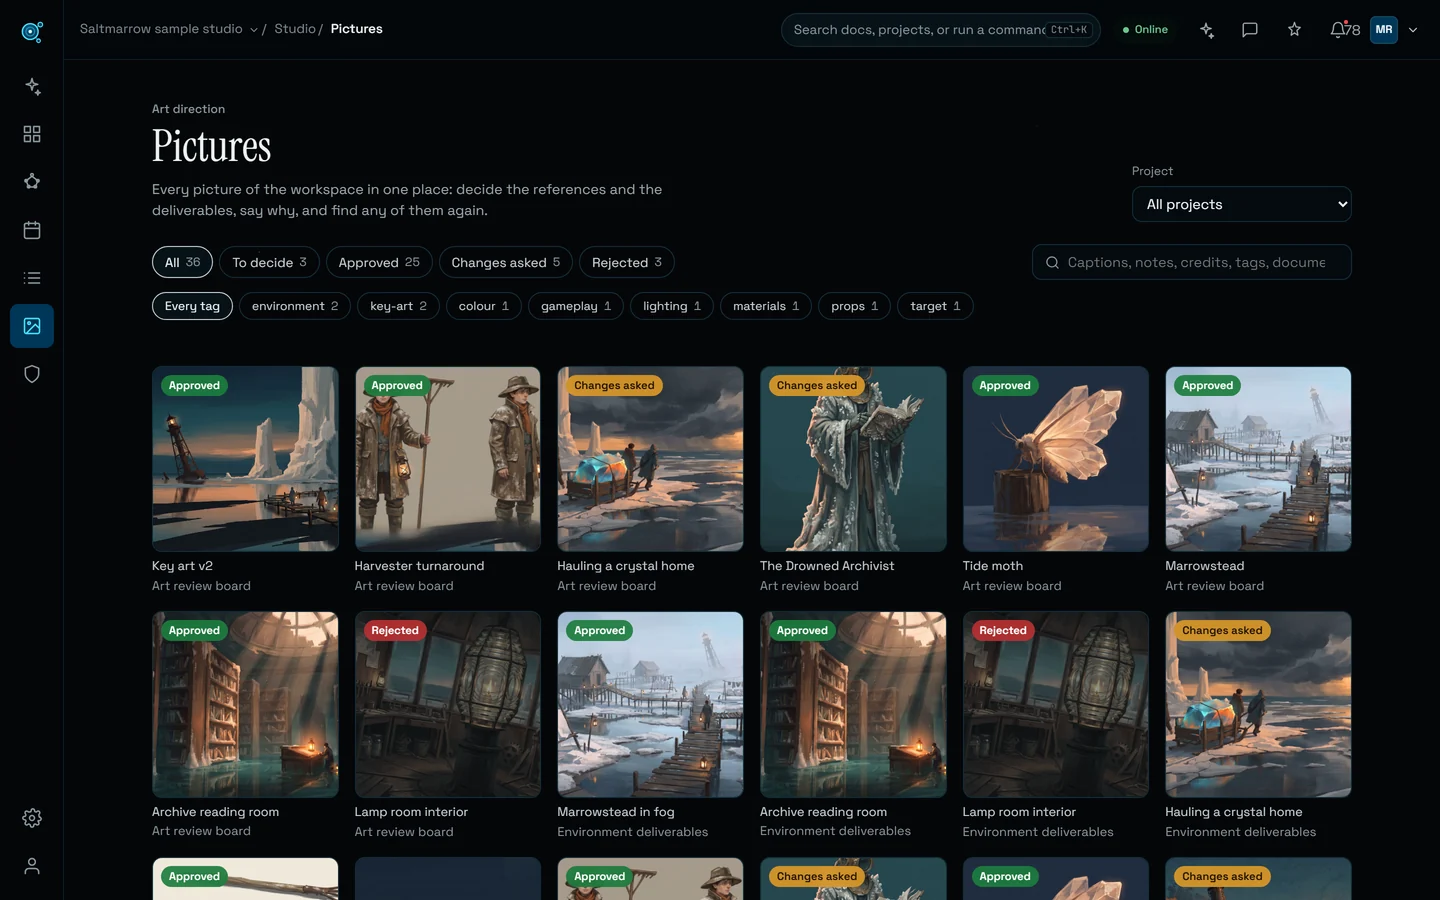The image size is (1440, 900).
Task: Open the shield icon in sidebar
Action: 32,374
